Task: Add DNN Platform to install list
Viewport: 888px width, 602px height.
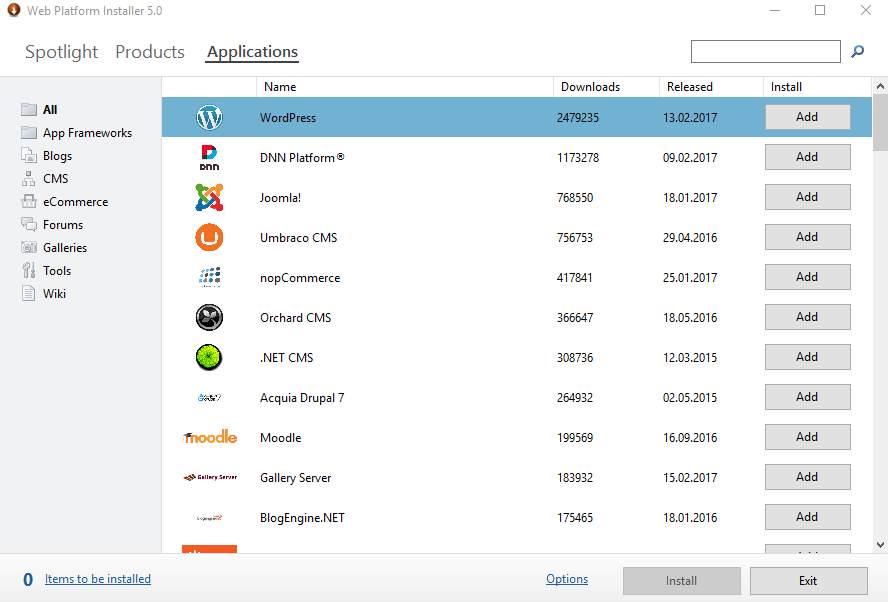Action: point(808,157)
